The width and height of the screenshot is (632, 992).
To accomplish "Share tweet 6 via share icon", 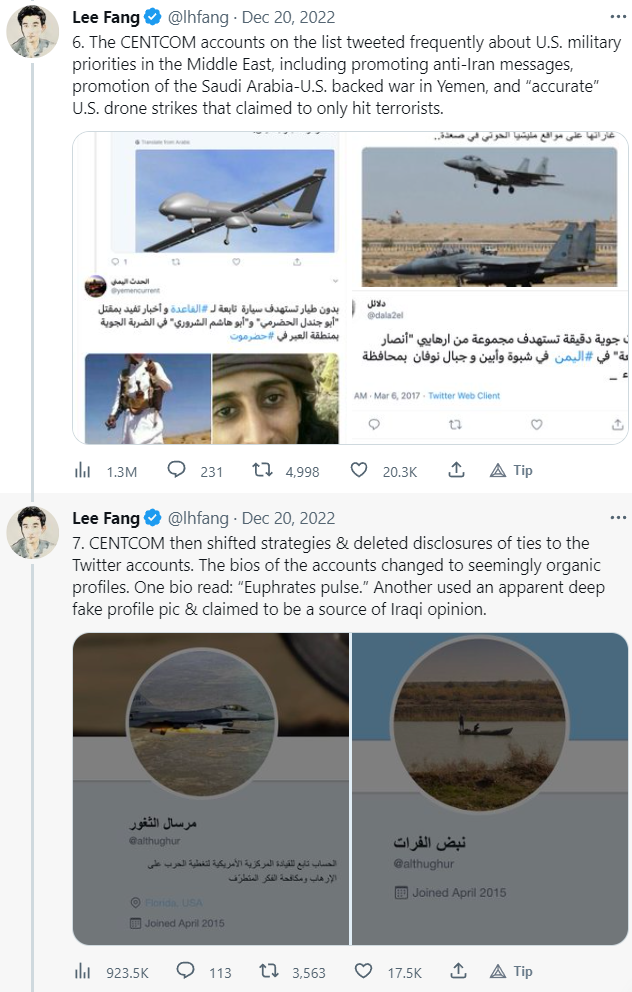I will 456,470.
